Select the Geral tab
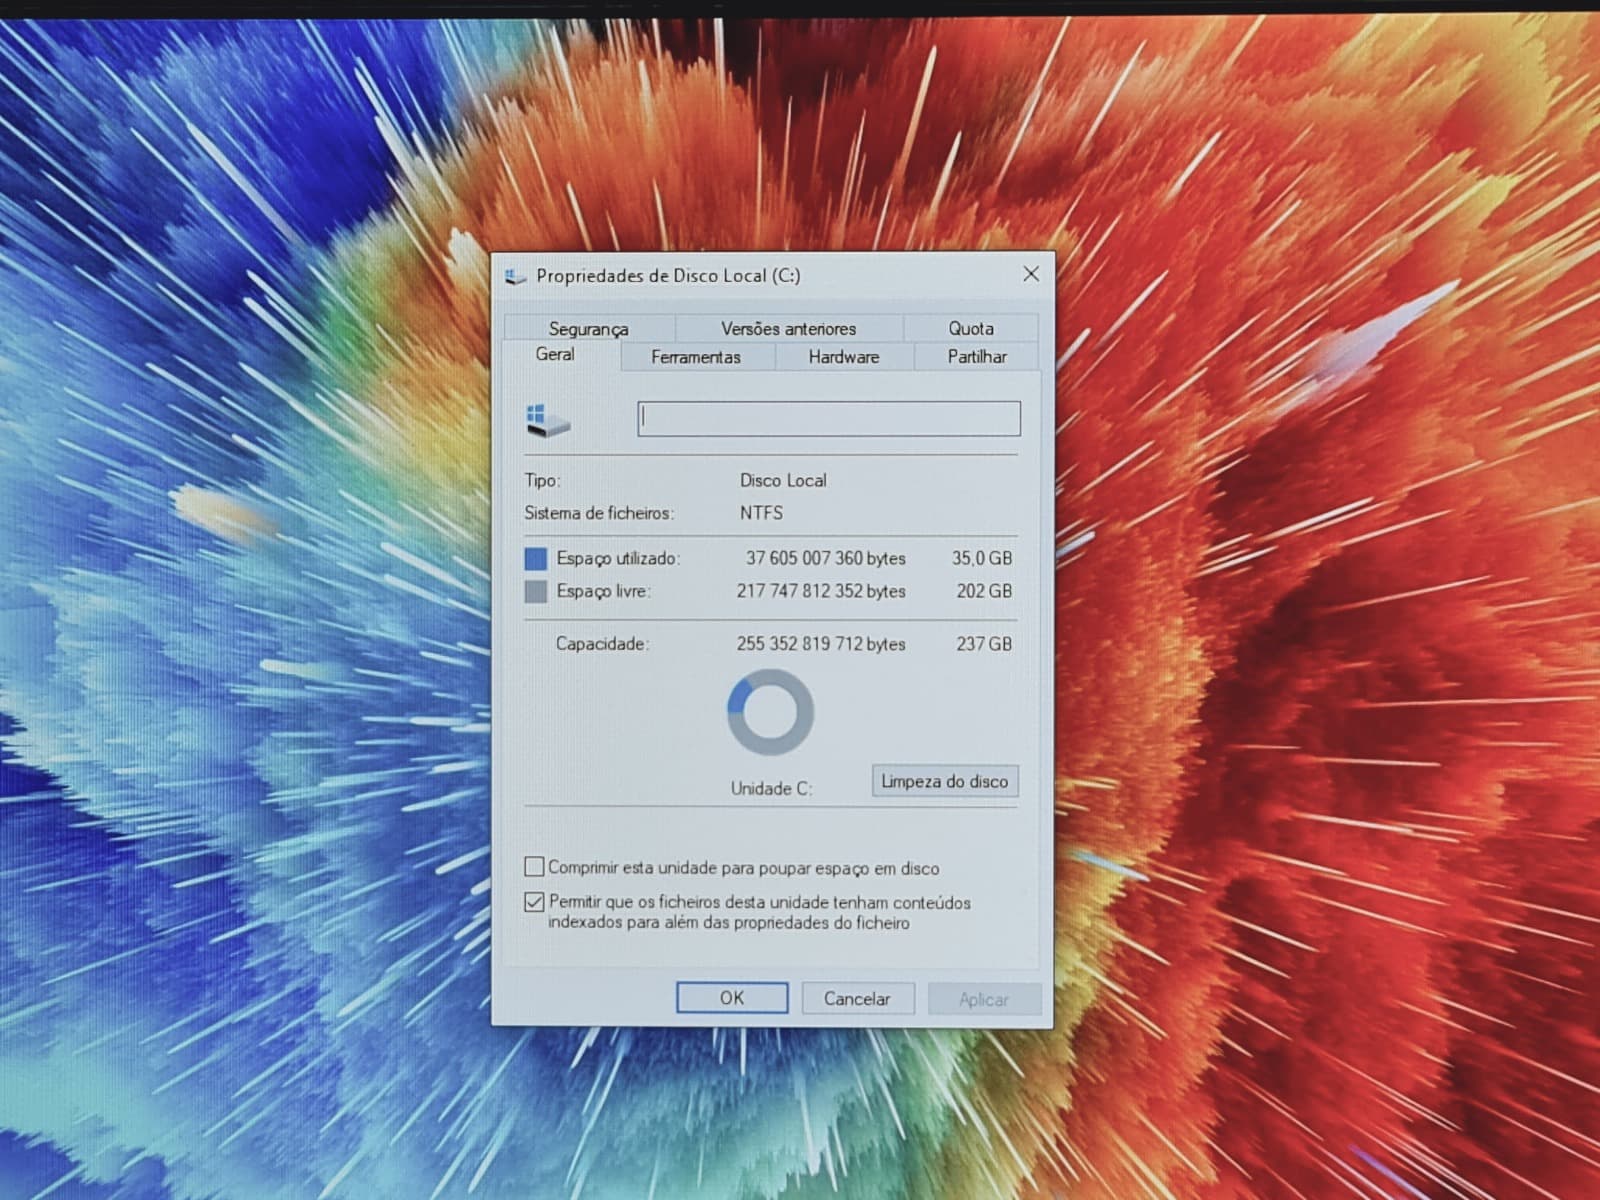The image size is (1600, 1200). tap(556, 354)
